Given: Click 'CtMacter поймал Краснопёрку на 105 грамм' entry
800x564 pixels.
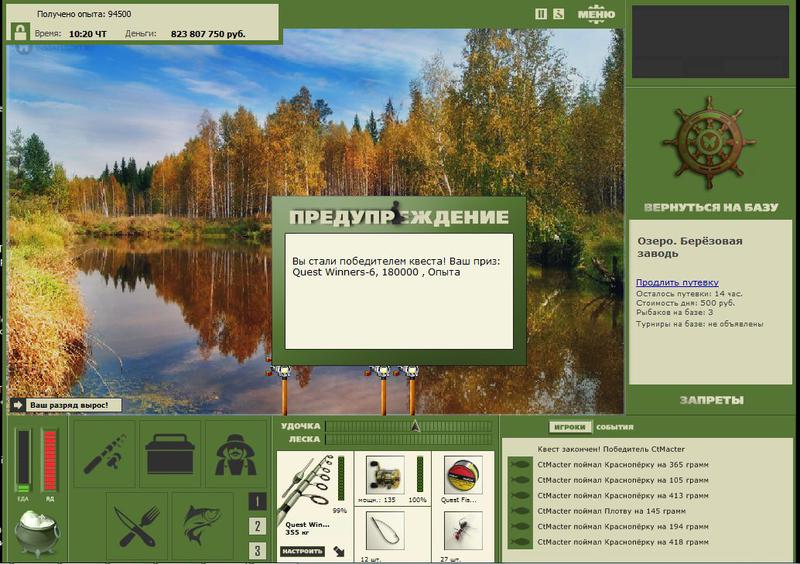Looking at the screenshot, I should [x=623, y=480].
